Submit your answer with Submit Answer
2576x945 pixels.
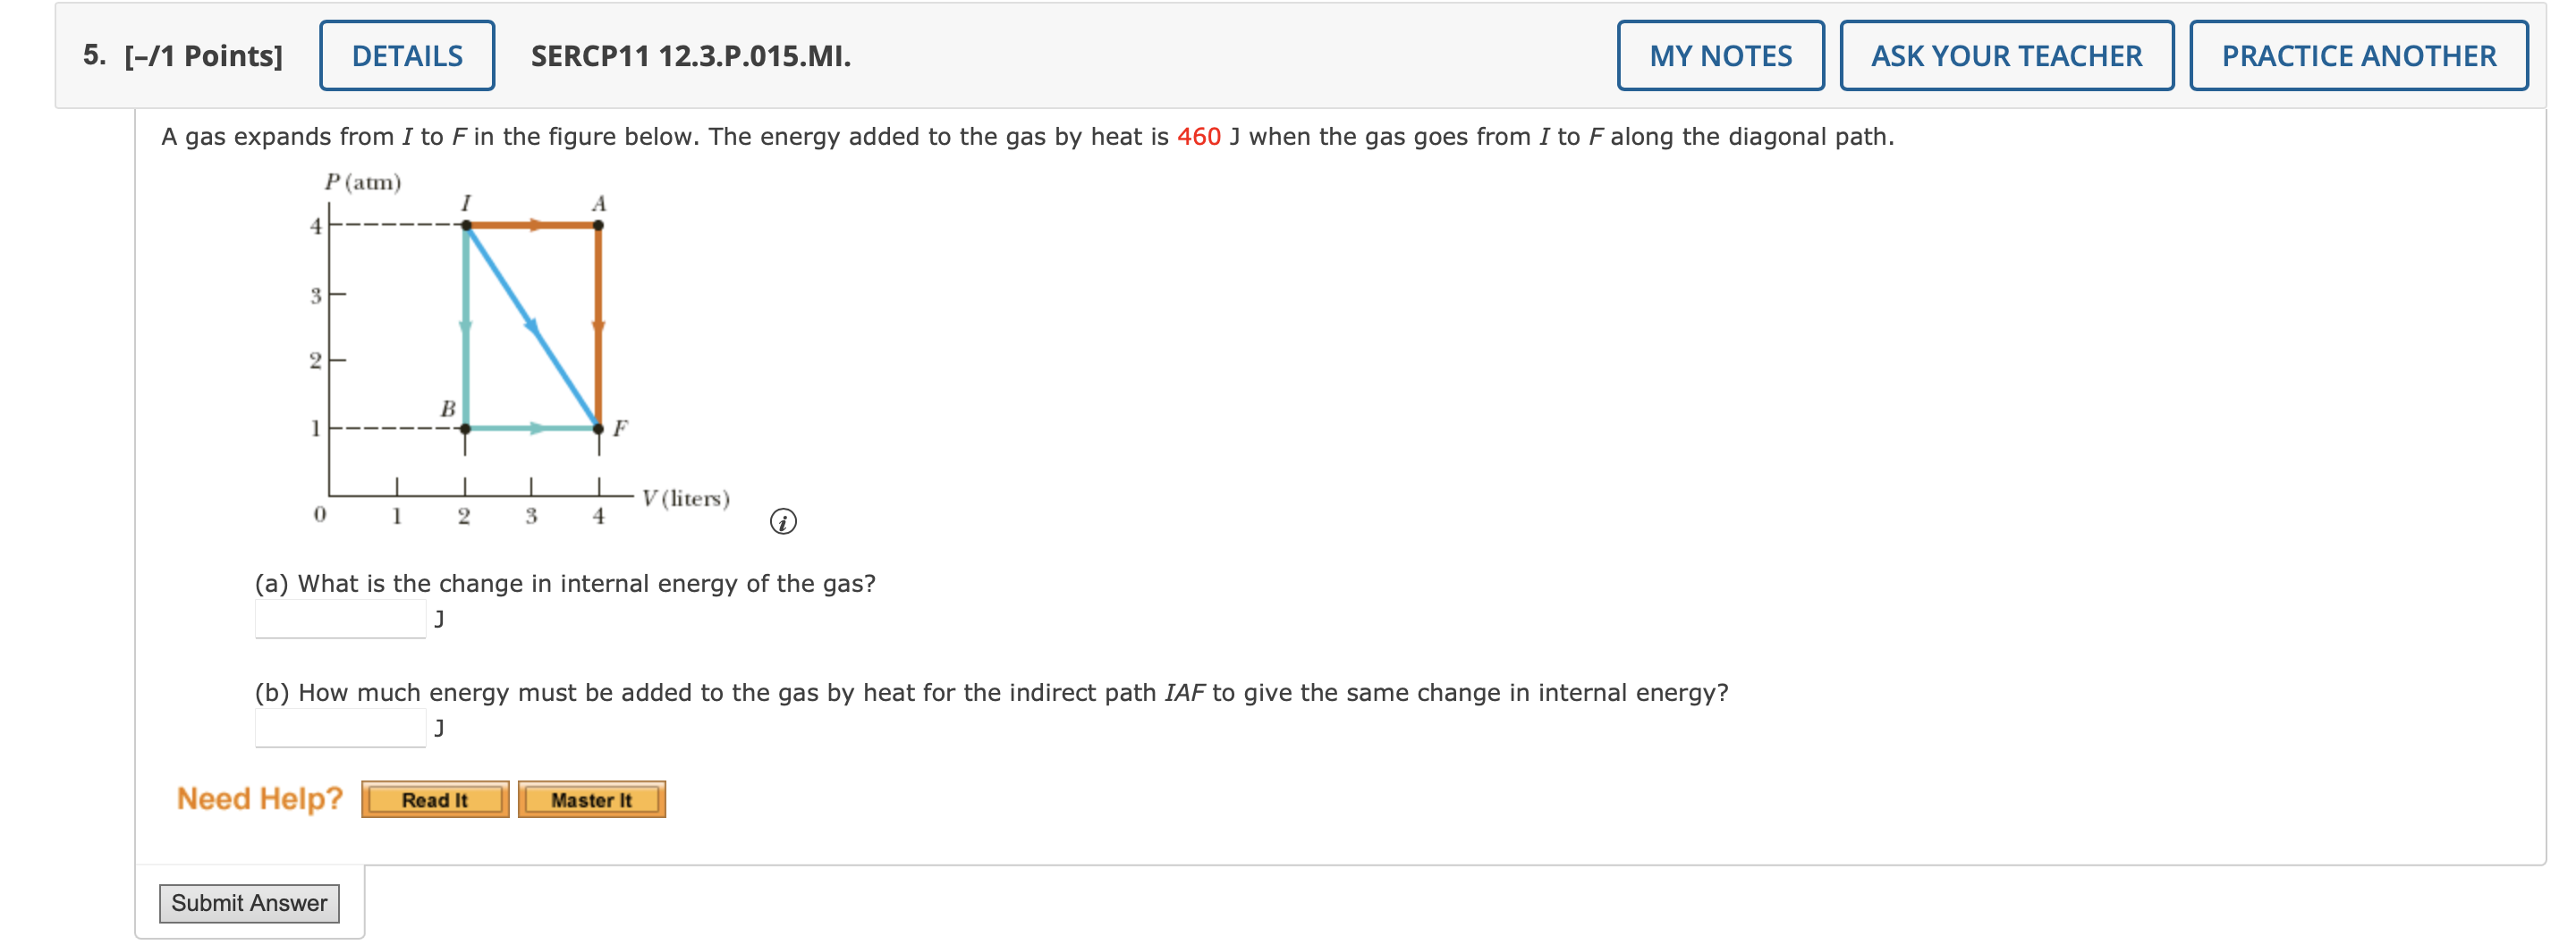tap(249, 902)
